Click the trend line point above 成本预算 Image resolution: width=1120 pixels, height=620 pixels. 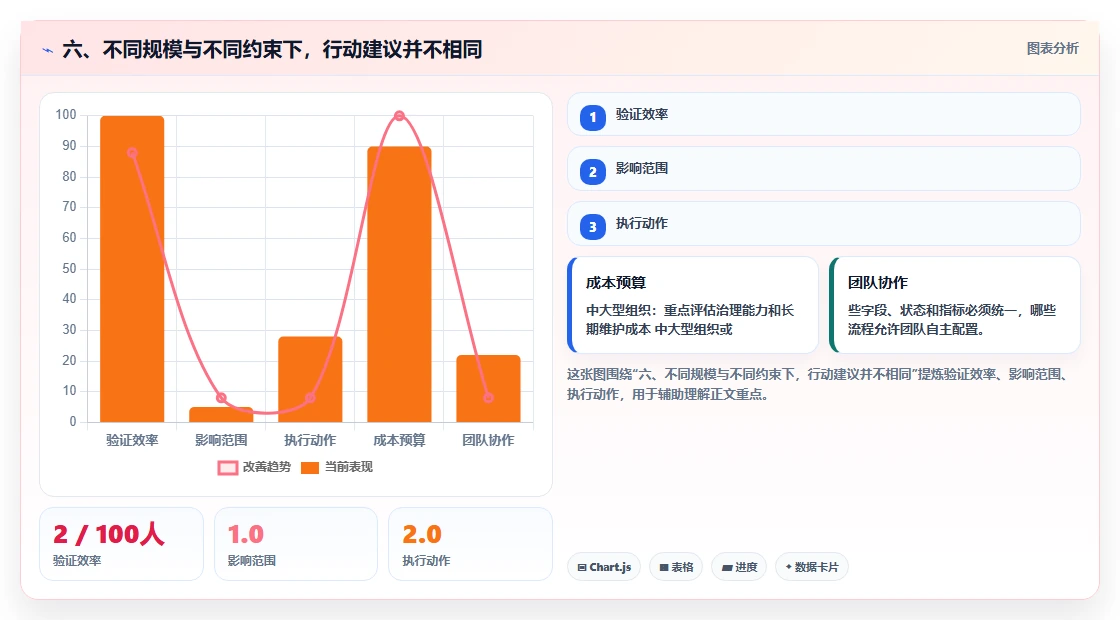click(x=399, y=116)
